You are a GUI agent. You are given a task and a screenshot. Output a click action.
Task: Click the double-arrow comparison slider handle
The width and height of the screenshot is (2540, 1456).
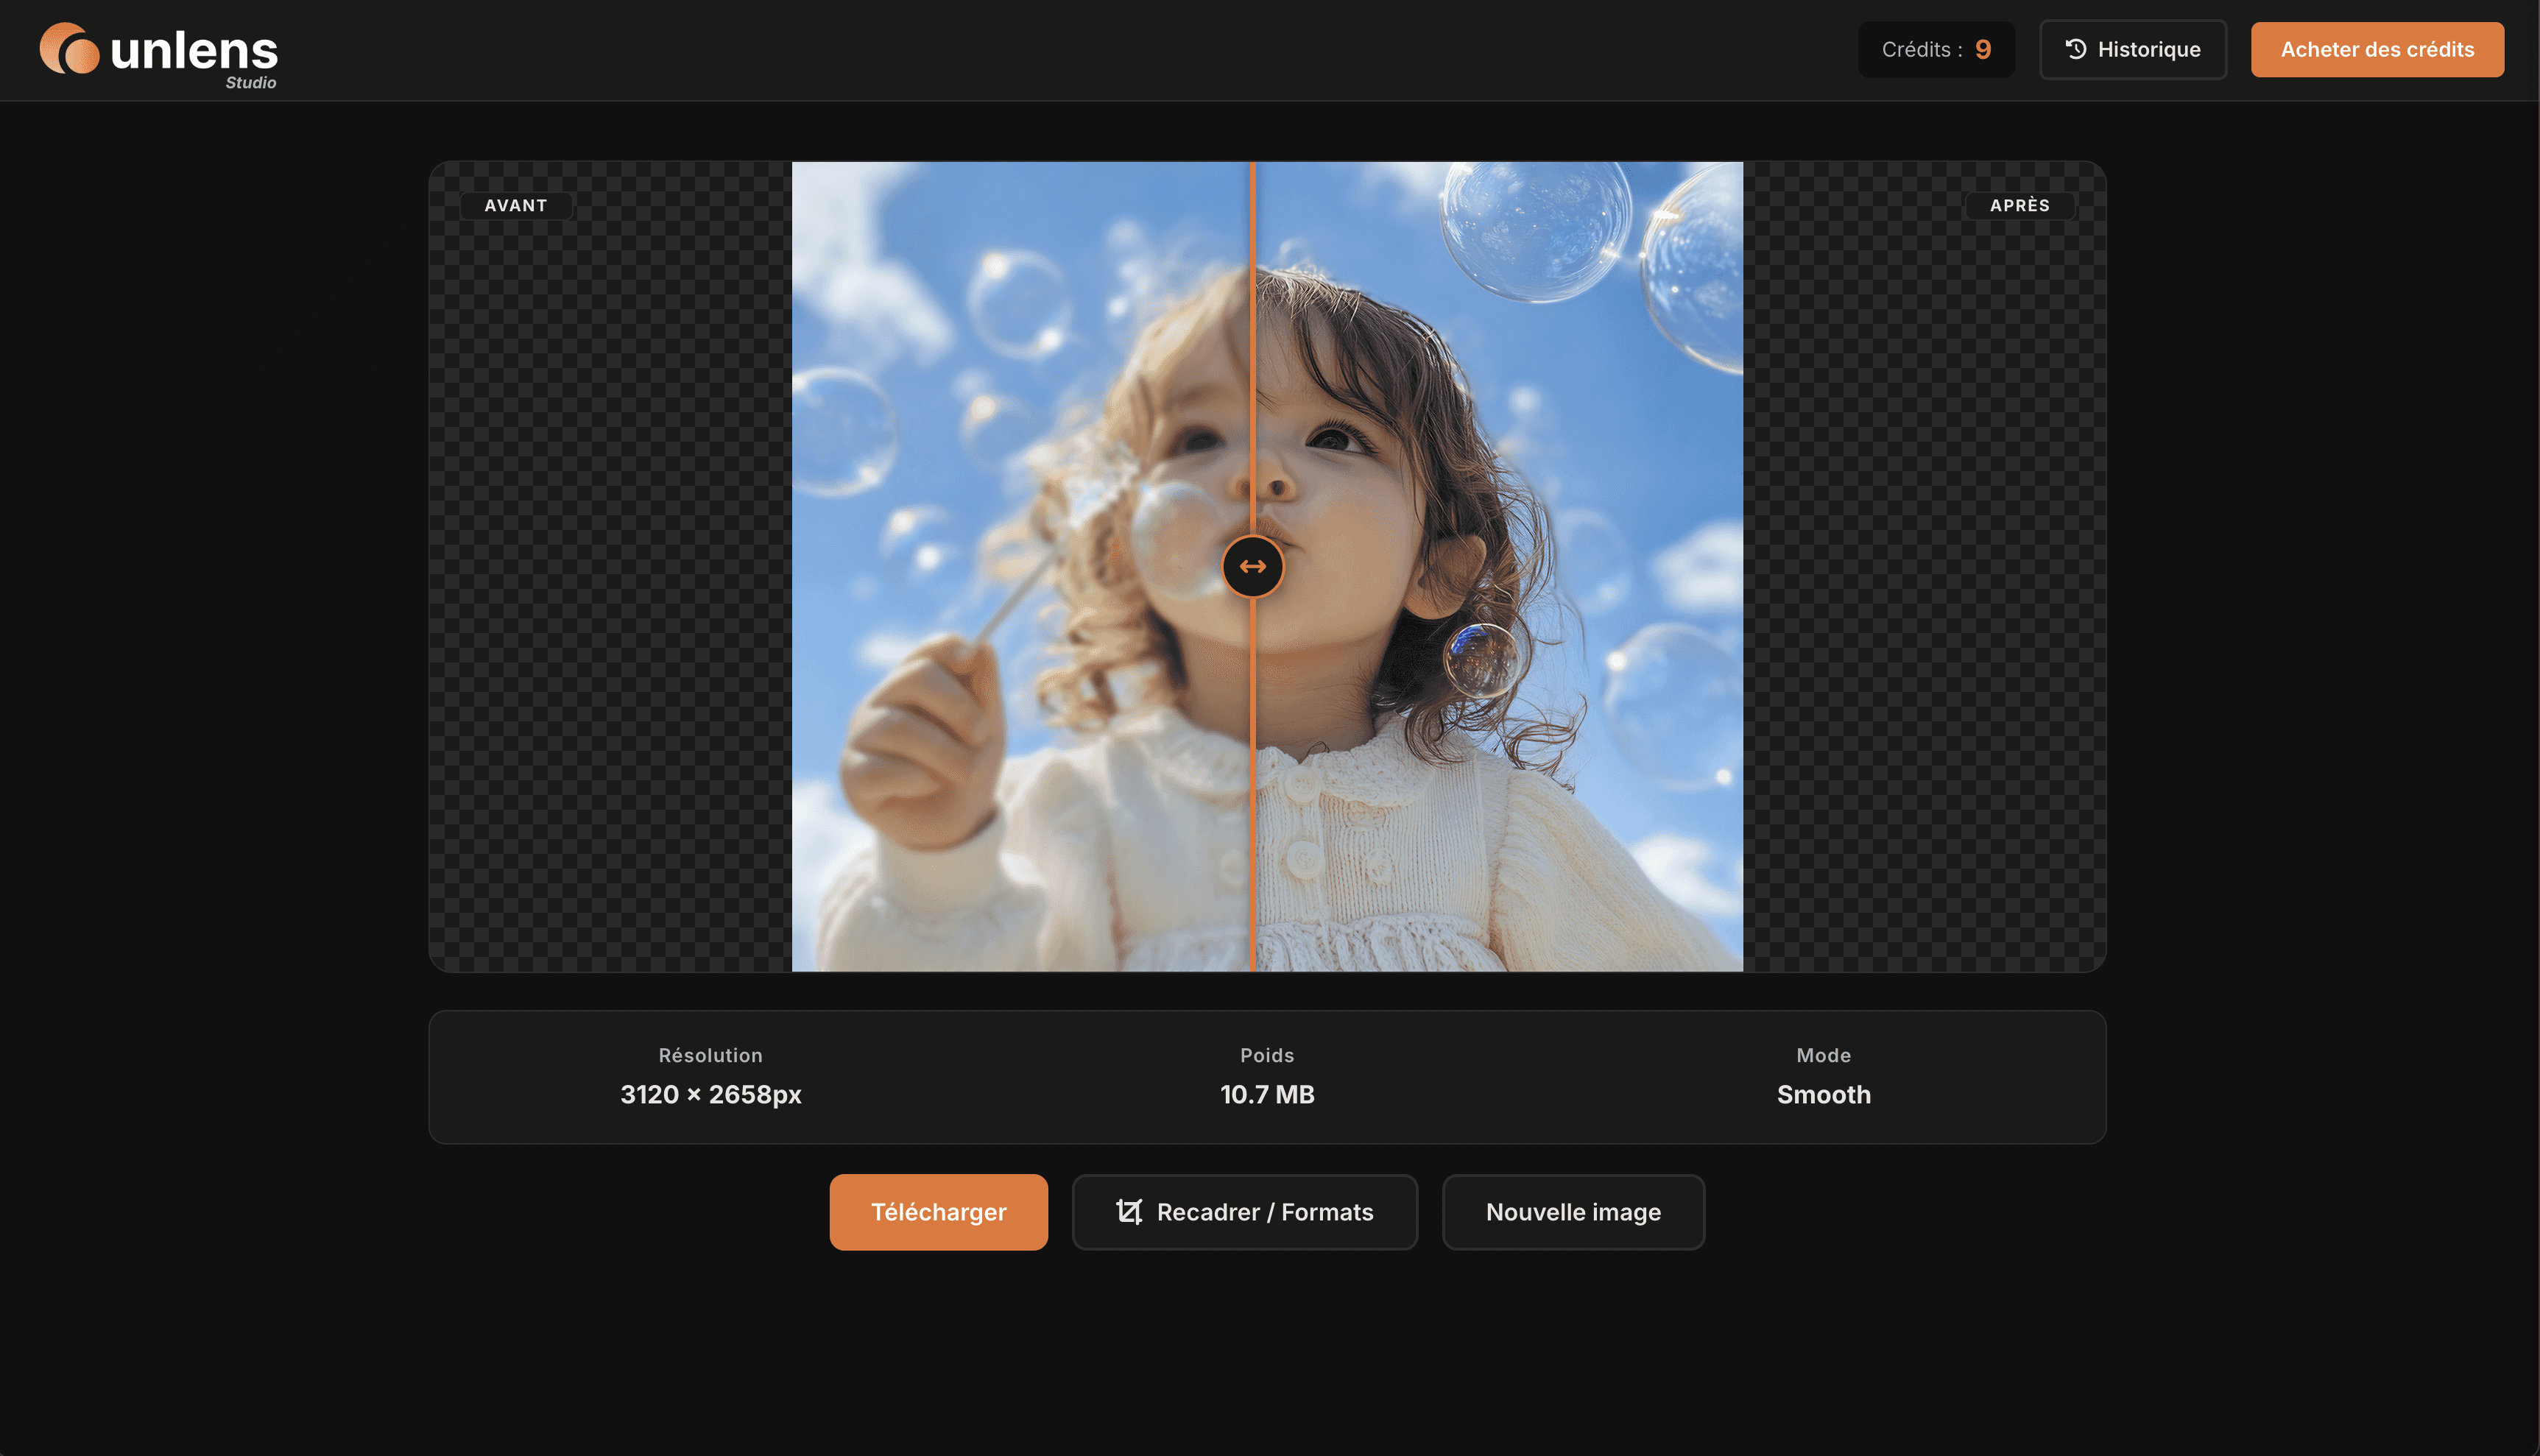(x=1252, y=567)
